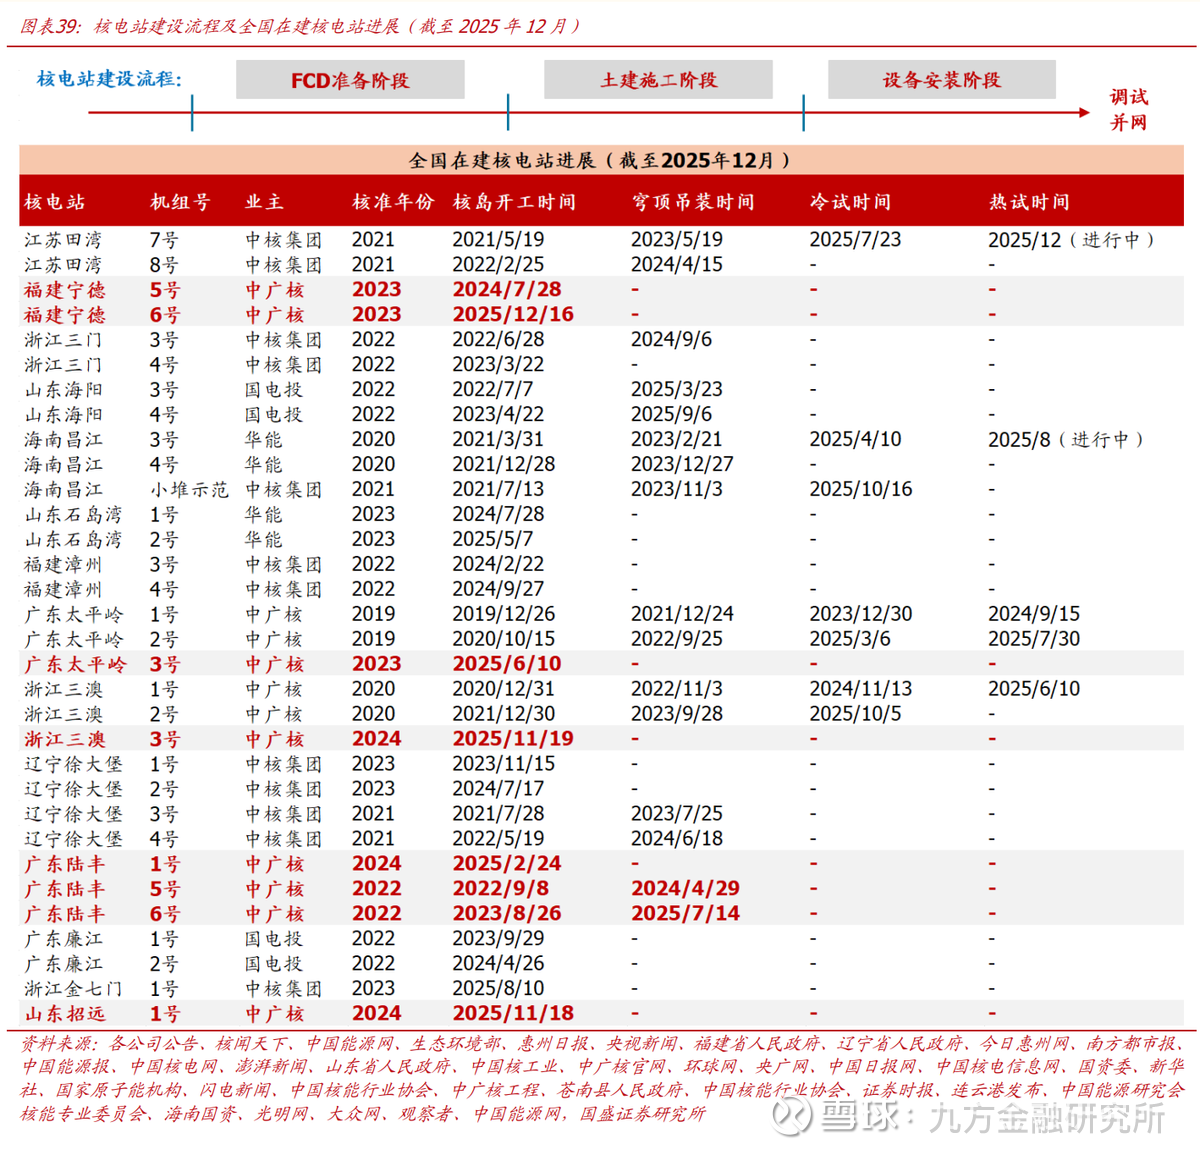Select the 小堆示范 unit cell
This screenshot has height=1154, width=1200.
coord(189,489)
